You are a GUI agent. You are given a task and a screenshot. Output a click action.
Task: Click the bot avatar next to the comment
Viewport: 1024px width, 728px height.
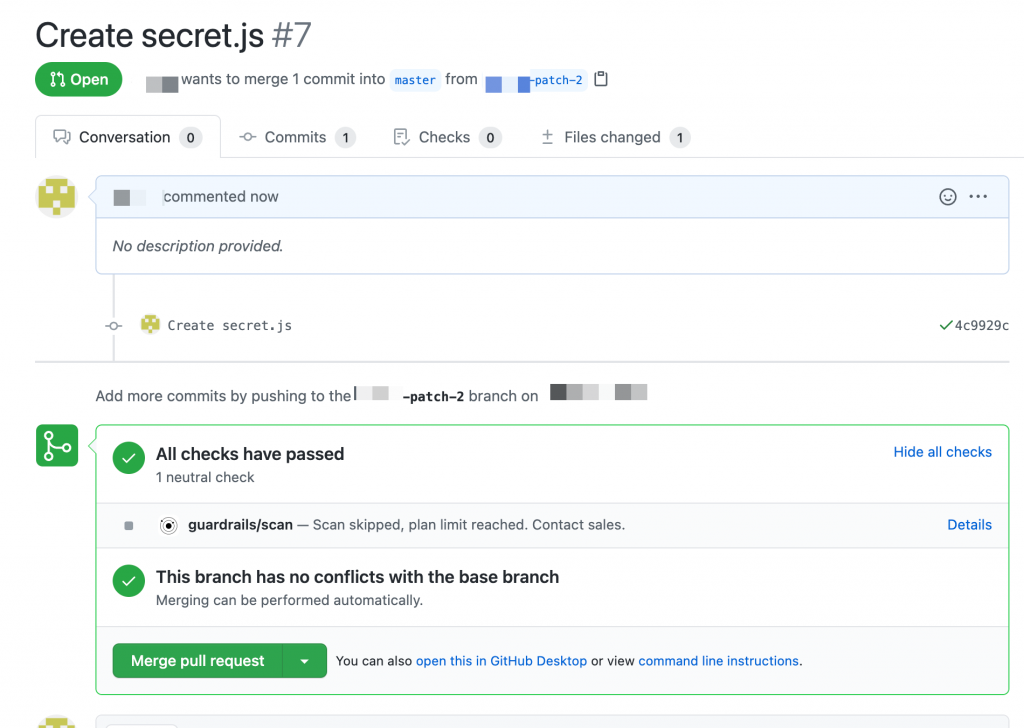point(57,196)
